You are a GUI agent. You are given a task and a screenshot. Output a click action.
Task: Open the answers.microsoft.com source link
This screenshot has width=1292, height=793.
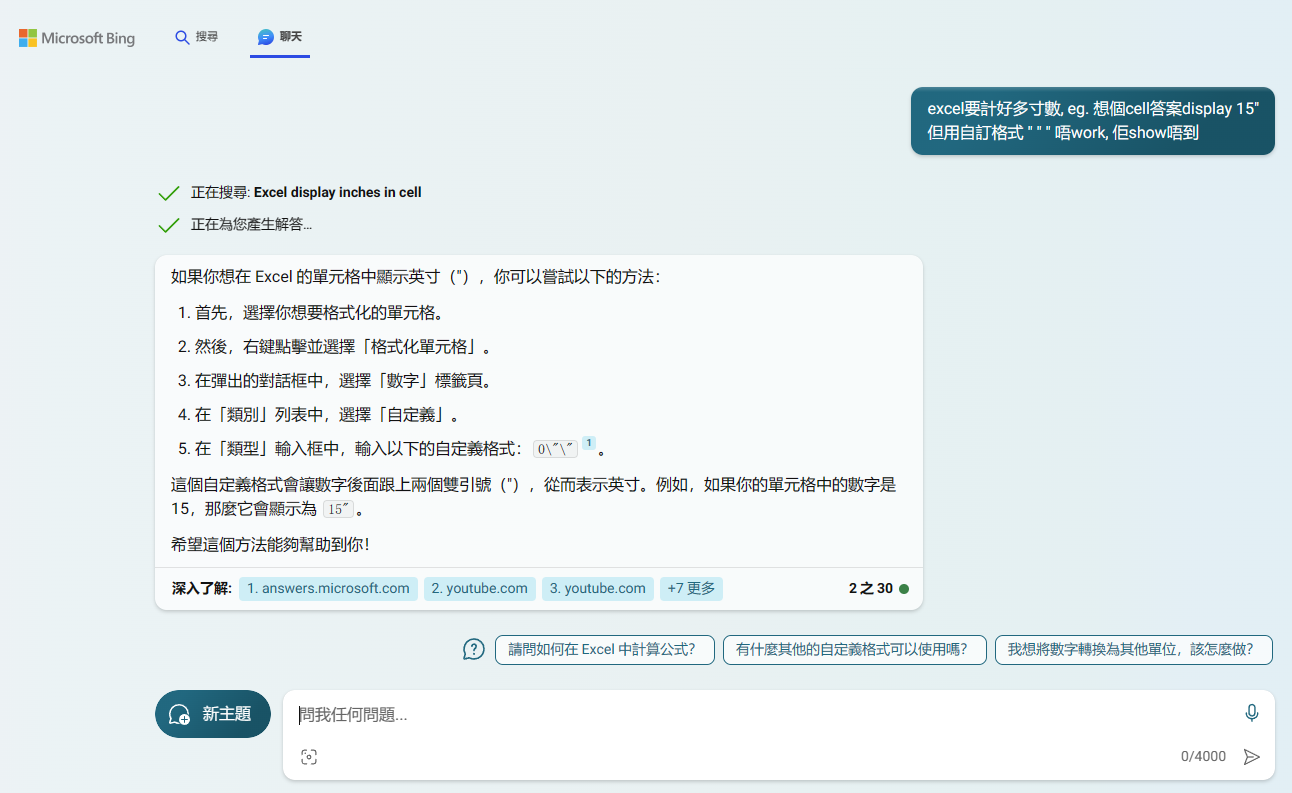(x=328, y=589)
